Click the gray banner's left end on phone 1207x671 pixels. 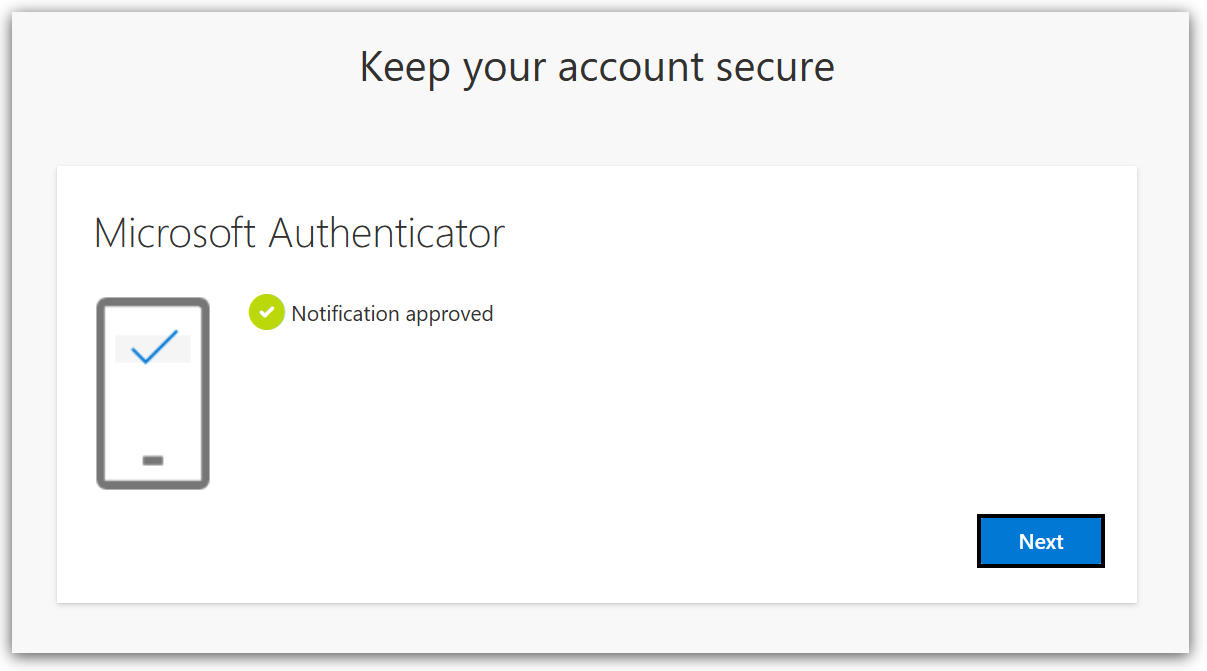click(x=122, y=349)
